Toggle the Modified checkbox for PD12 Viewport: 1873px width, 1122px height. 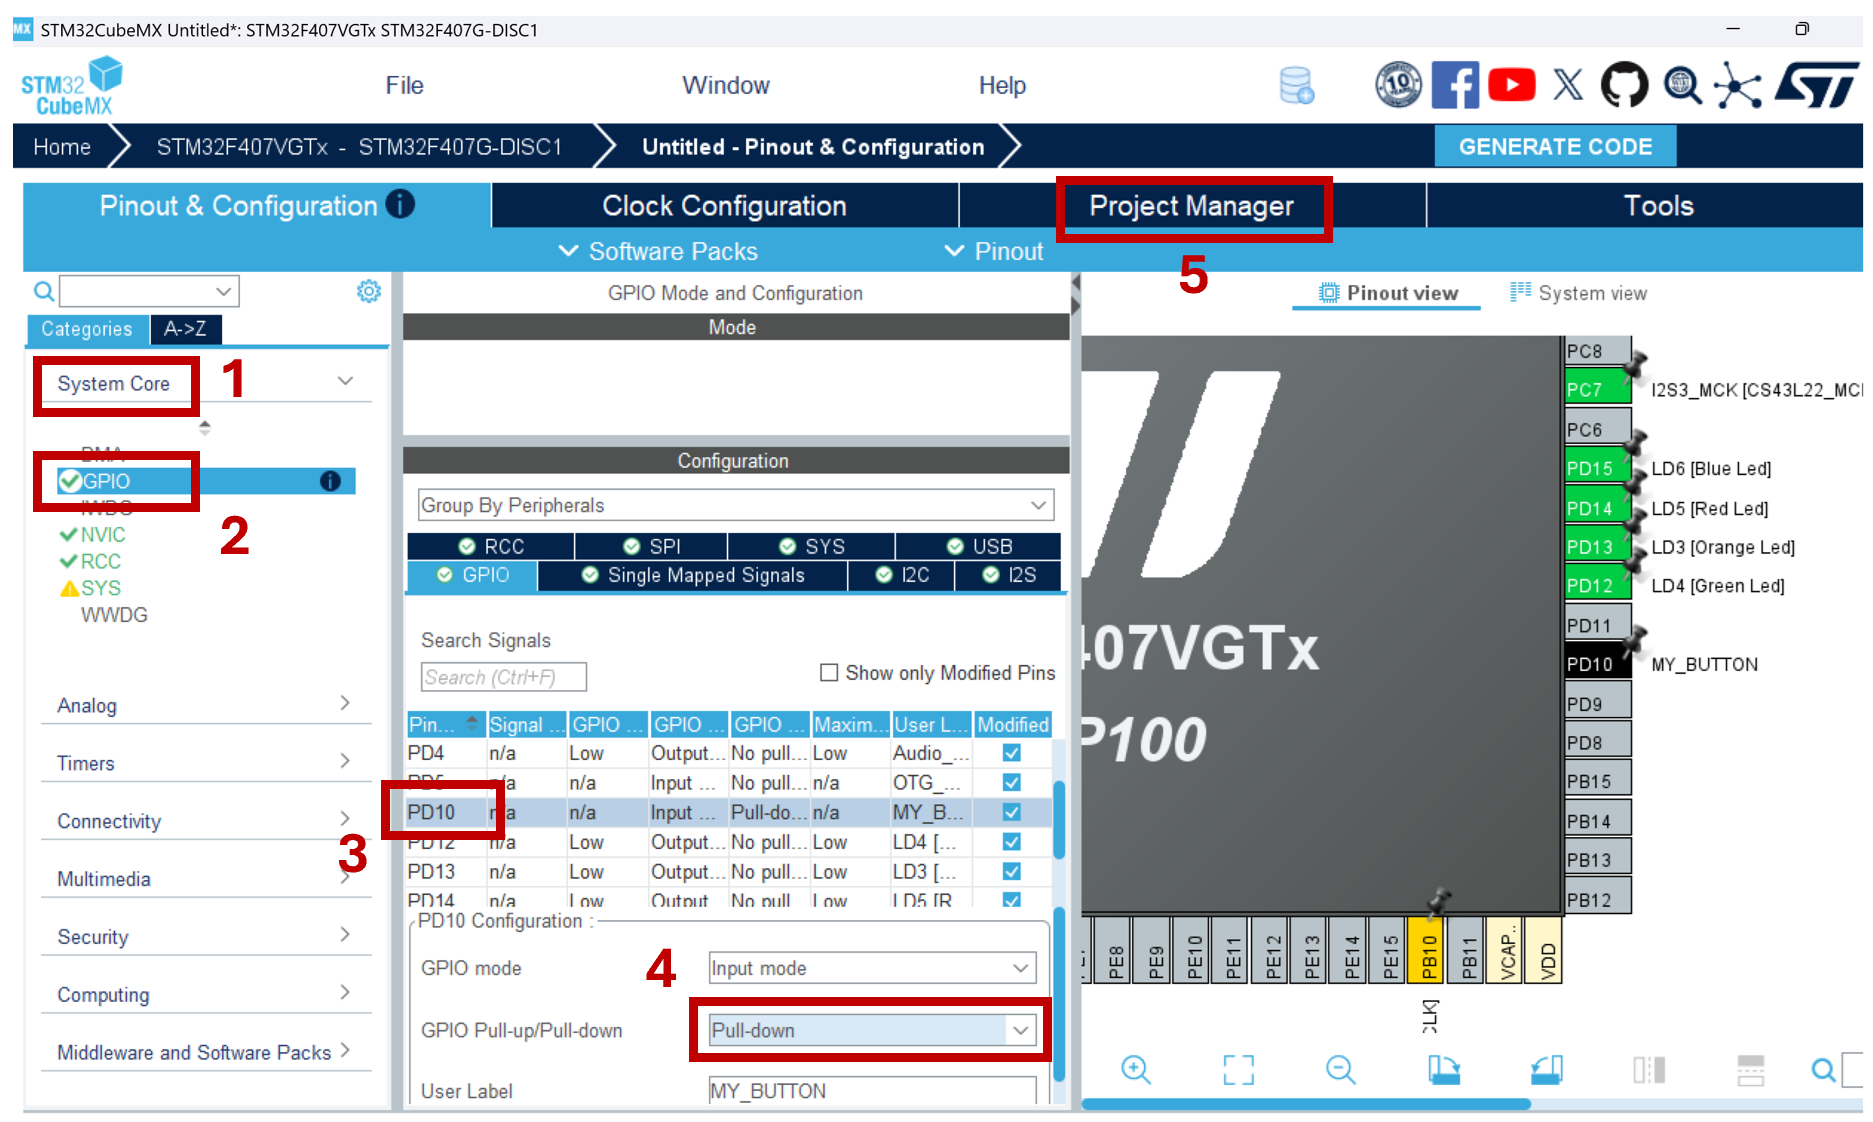(x=1012, y=842)
